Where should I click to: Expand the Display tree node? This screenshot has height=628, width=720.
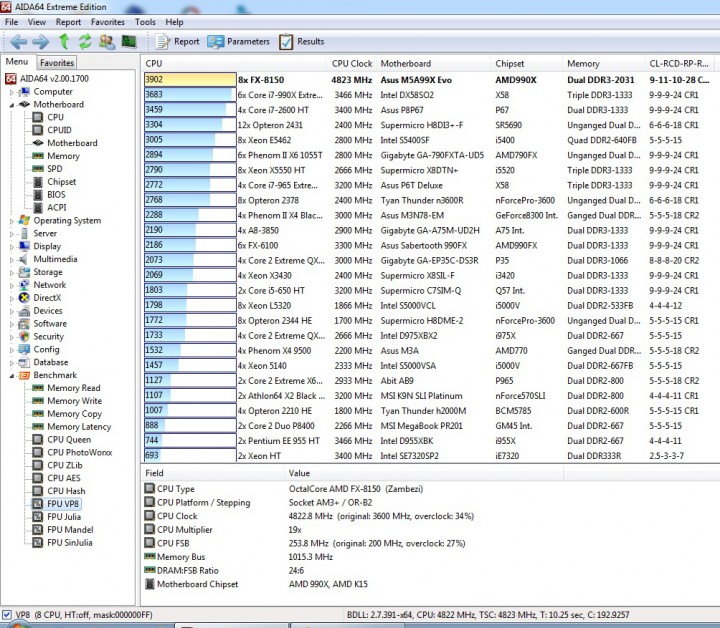12,247
